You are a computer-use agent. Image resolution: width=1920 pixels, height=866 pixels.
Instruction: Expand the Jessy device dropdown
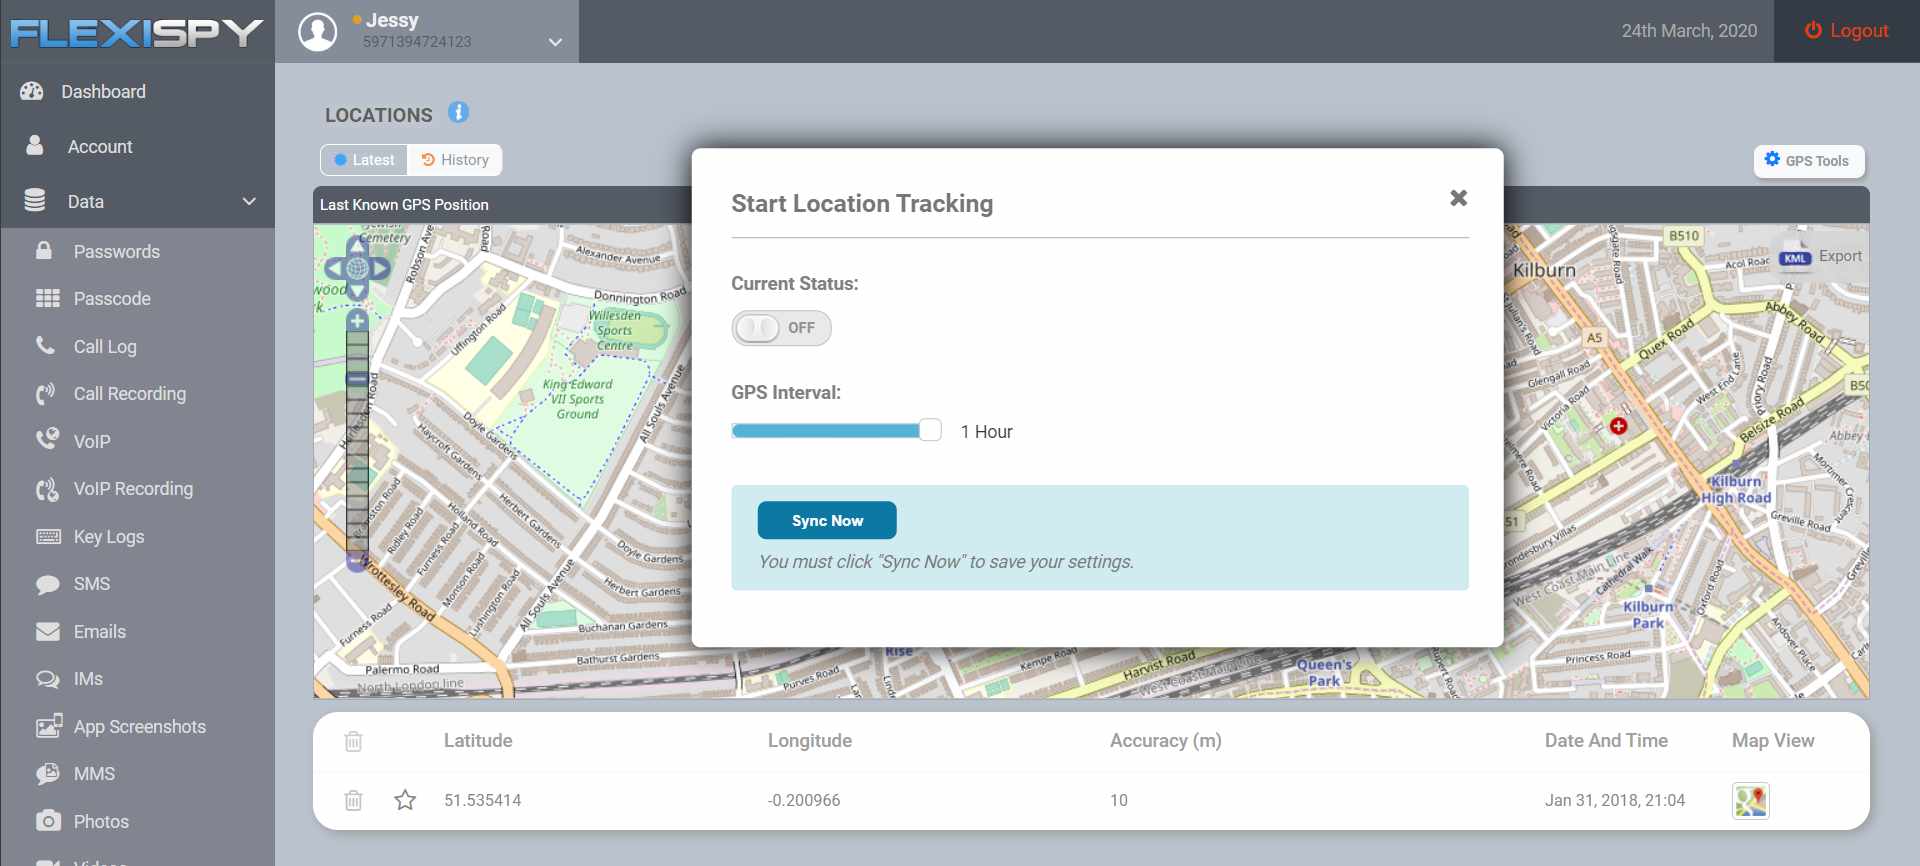(555, 42)
